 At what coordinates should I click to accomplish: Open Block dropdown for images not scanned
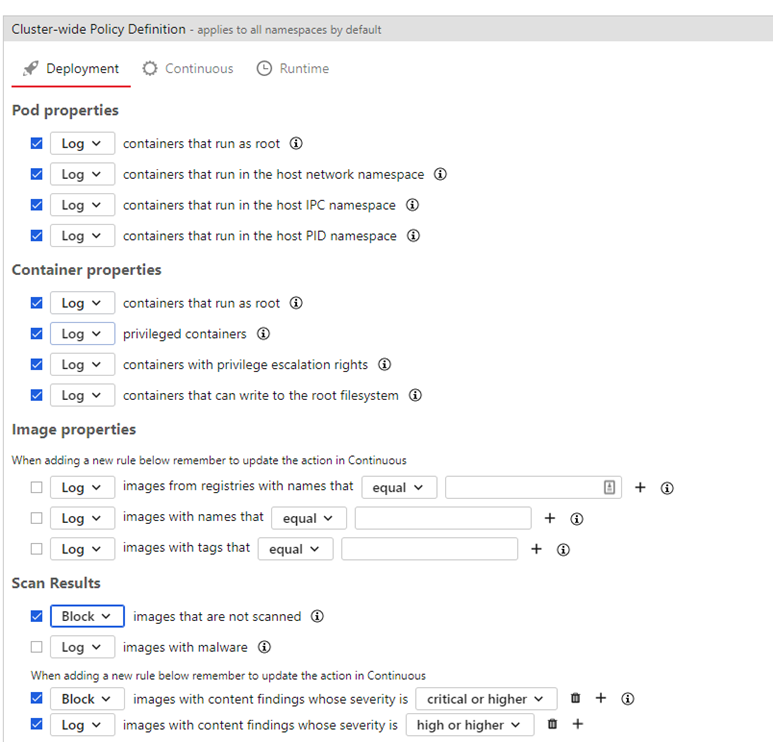pyautogui.click(x=87, y=617)
